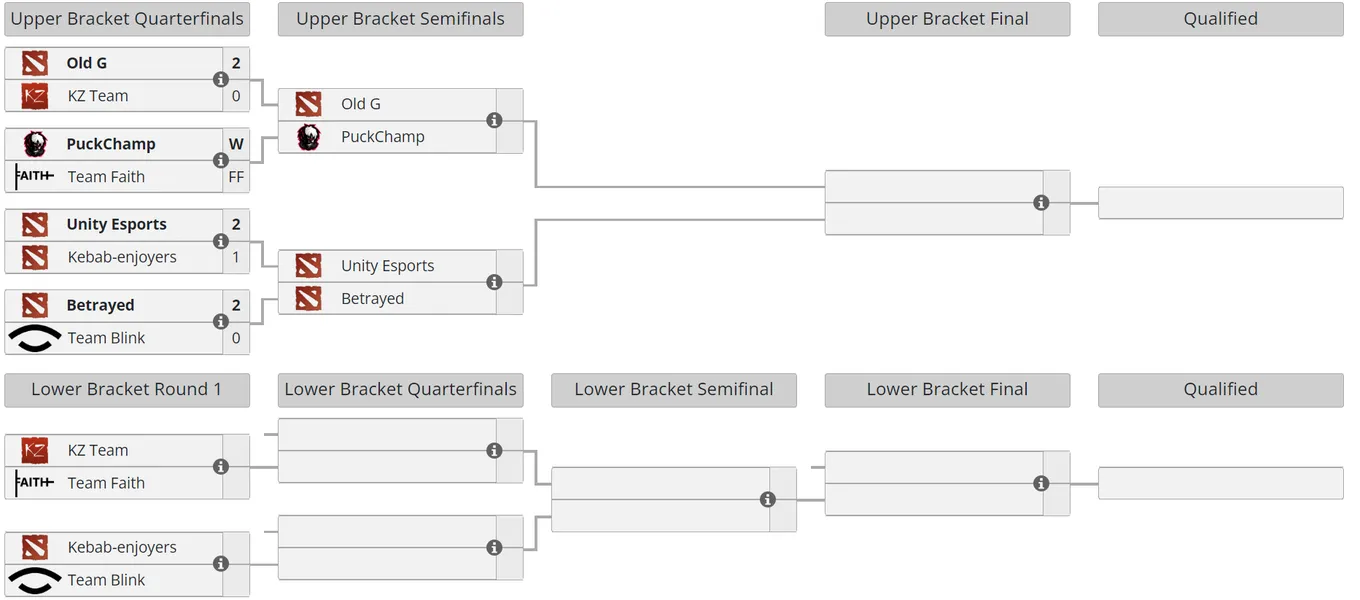The width and height of the screenshot is (1360, 600).
Task: Click the Team Blink logo in the upper quarterfinals
Action: click(35, 338)
